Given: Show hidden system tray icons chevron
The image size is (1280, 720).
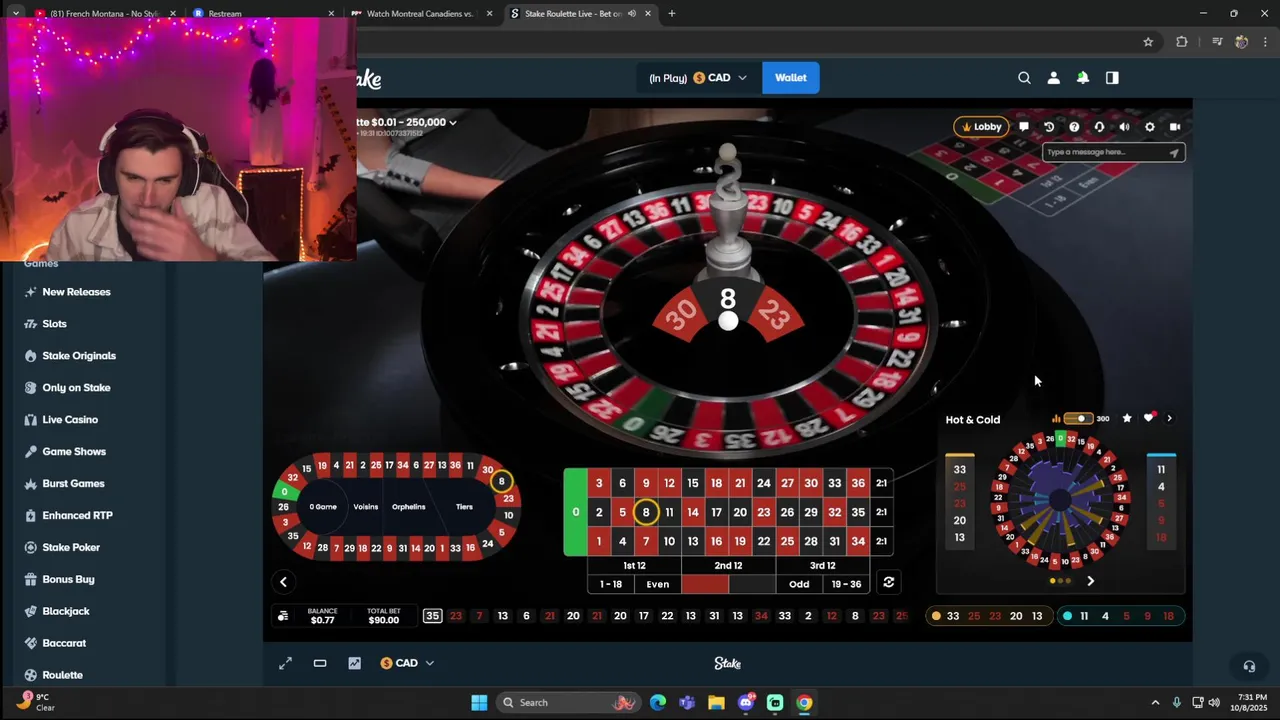Looking at the screenshot, I should coord(1155,702).
